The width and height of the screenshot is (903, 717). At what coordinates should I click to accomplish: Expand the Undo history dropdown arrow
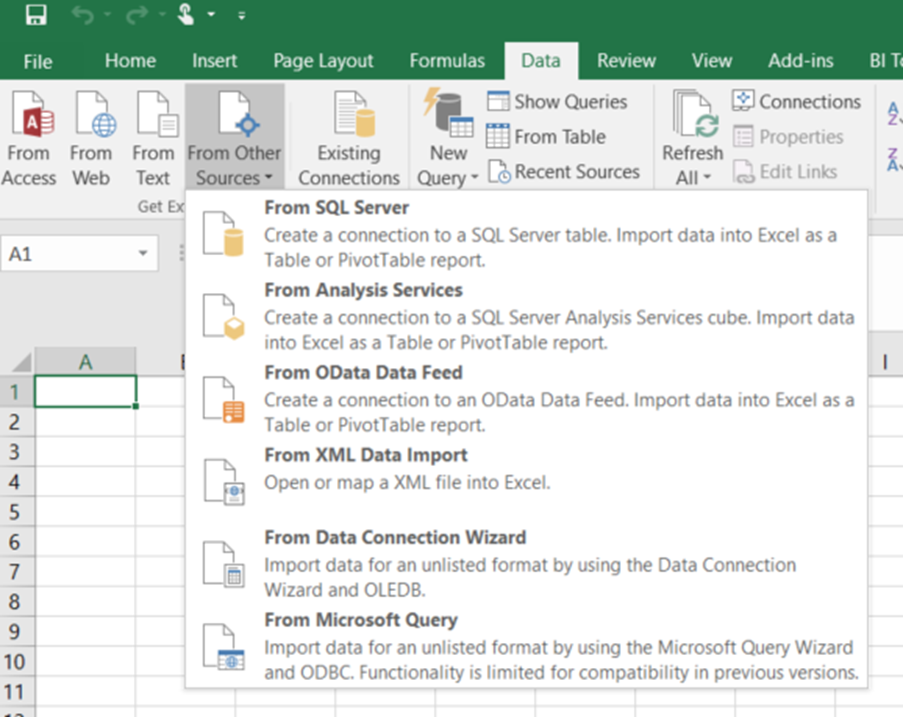click(x=107, y=14)
